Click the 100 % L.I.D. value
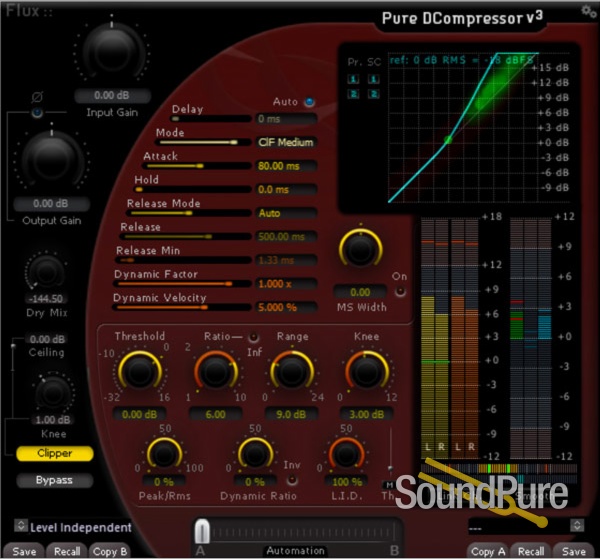The width and height of the screenshot is (600, 559). click(347, 482)
